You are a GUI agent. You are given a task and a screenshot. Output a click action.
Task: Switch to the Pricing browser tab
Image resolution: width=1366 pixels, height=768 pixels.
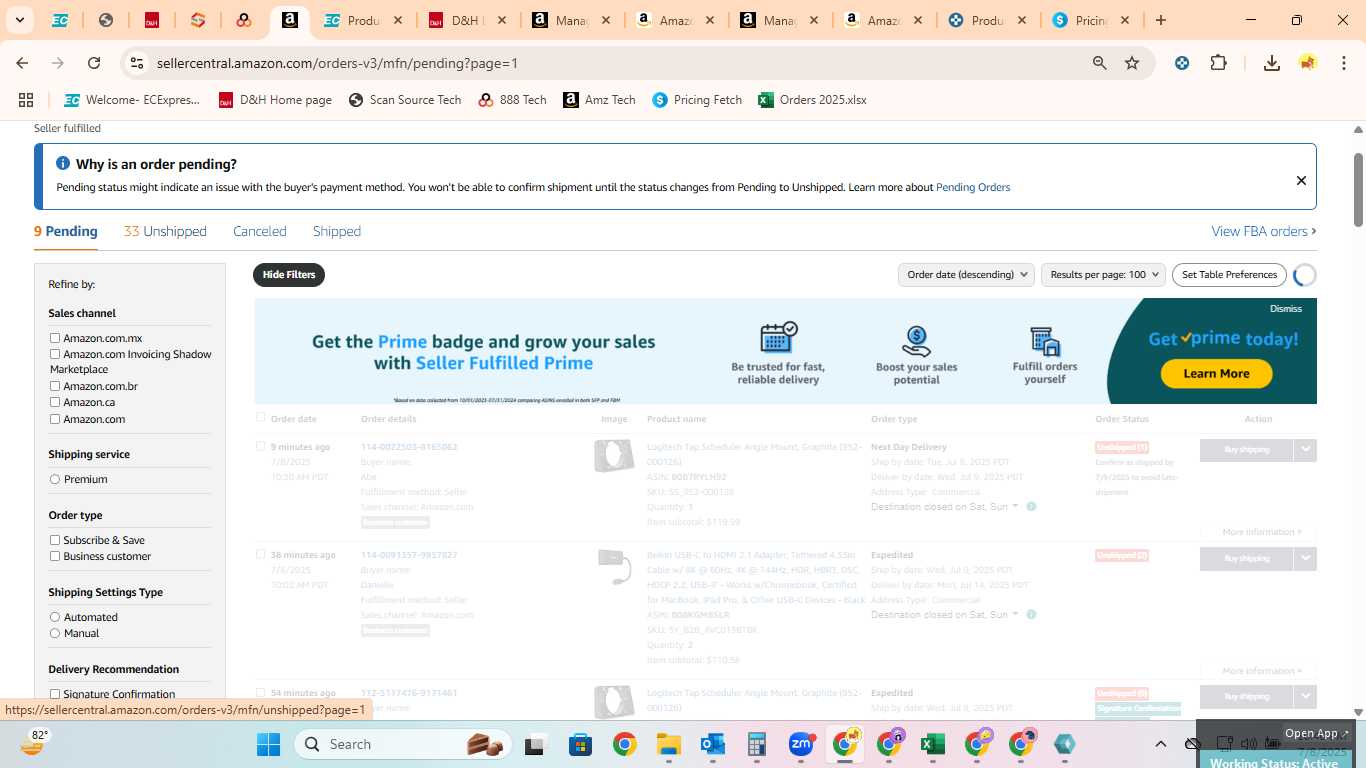point(1090,20)
